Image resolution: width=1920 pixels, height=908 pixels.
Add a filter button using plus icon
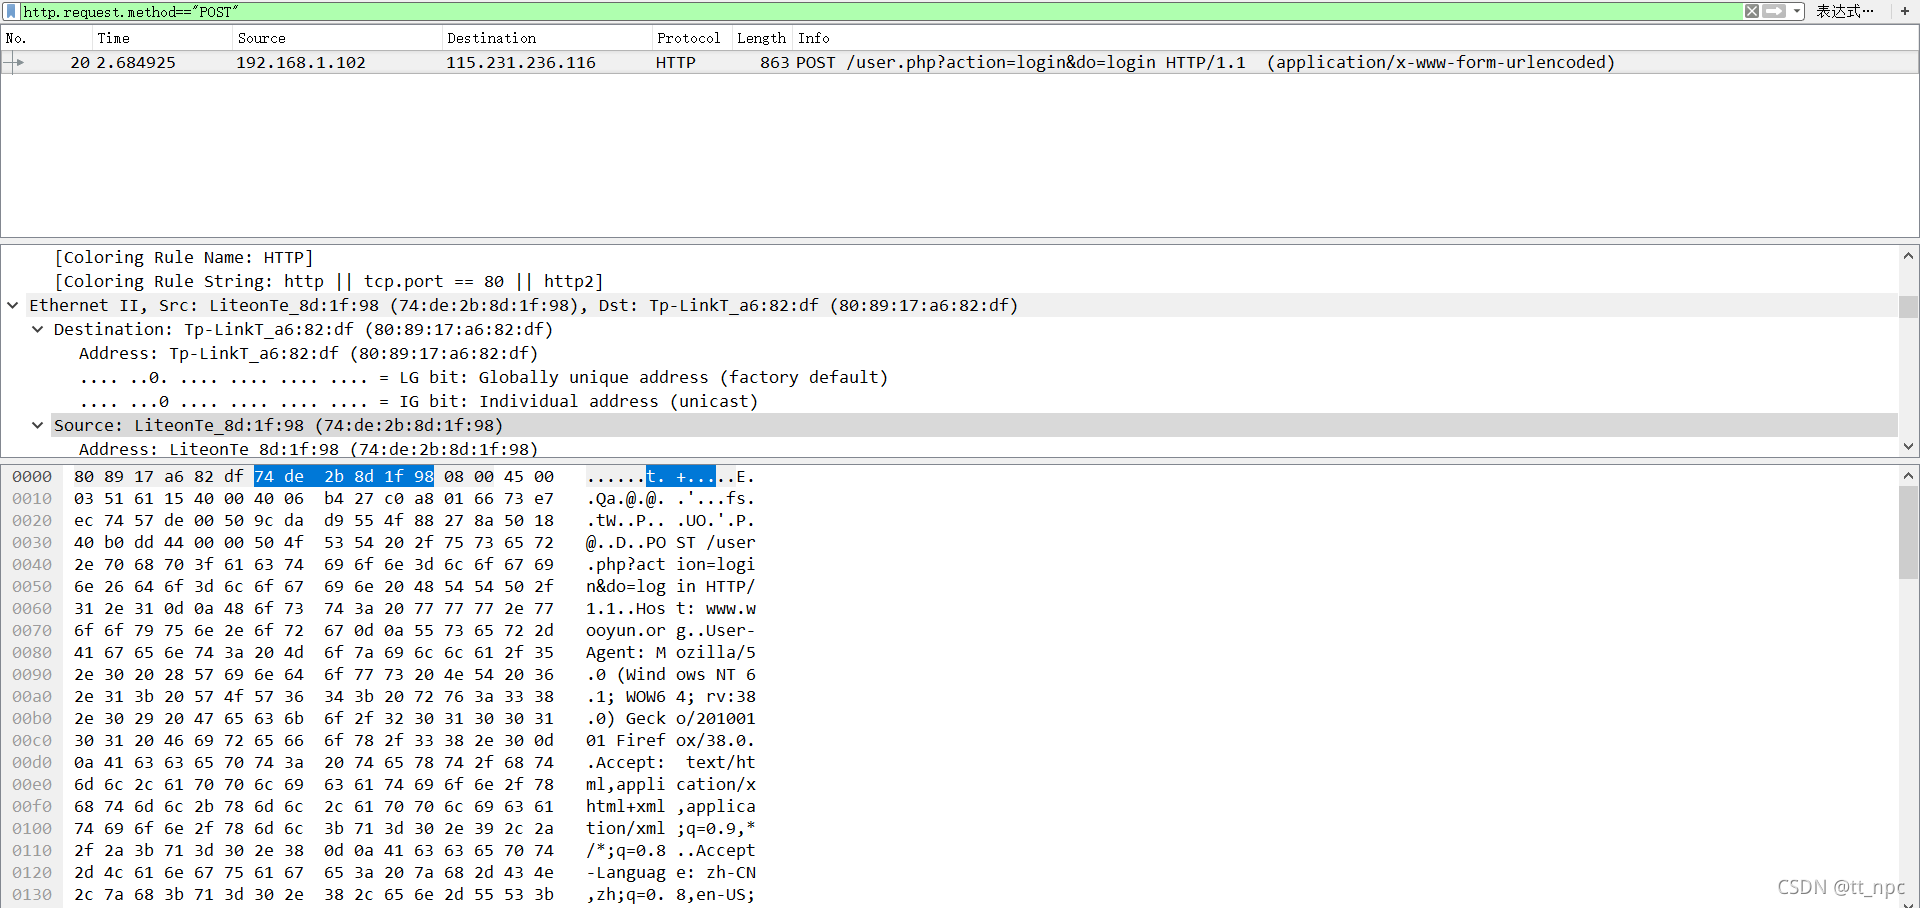point(1905,11)
